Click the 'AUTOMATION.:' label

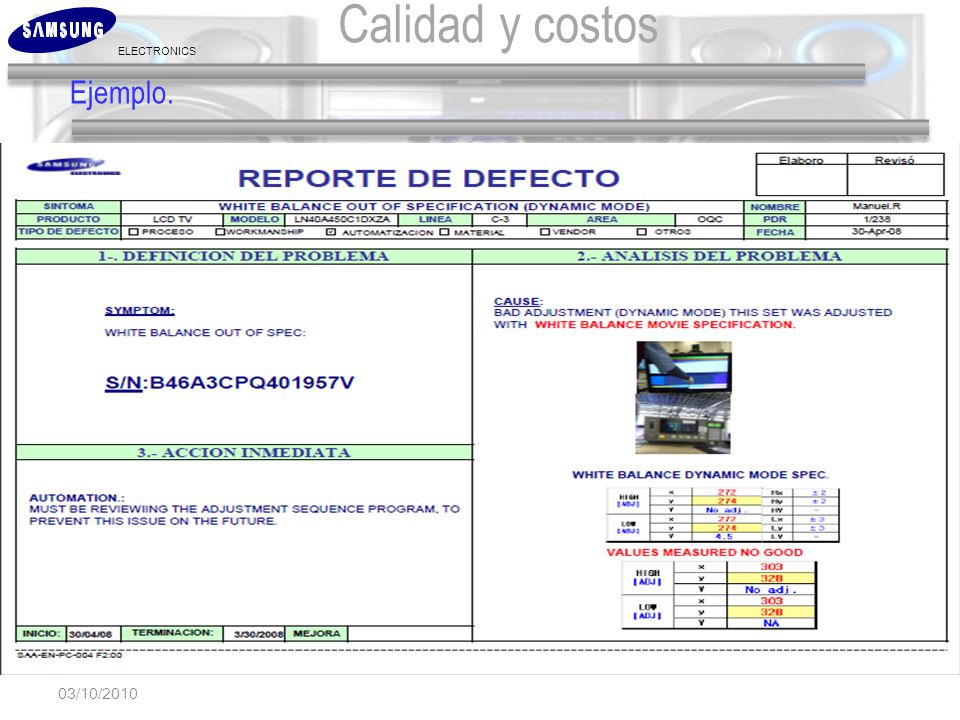pos(77,498)
